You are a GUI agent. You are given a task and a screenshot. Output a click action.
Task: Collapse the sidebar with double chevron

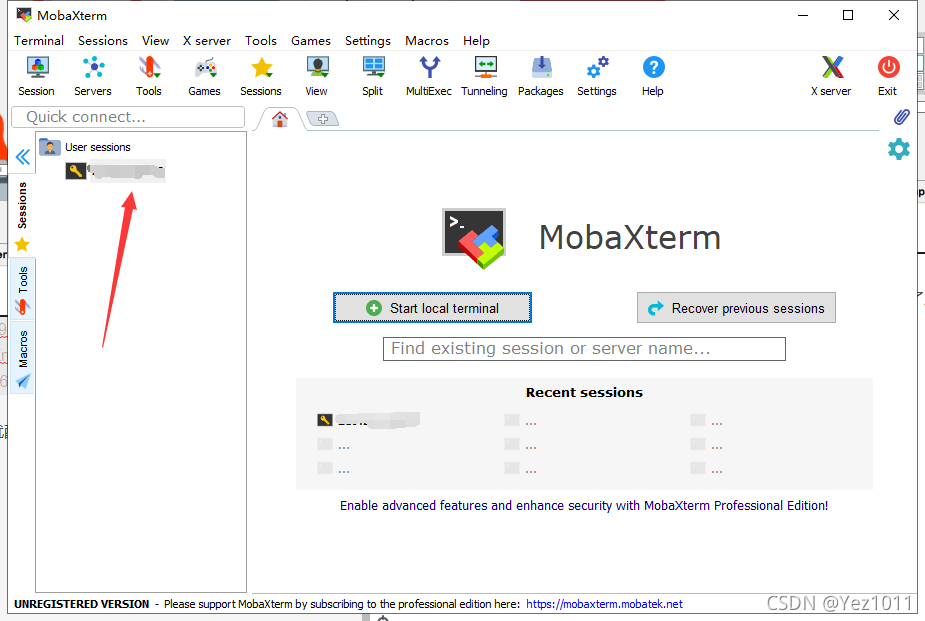[22, 157]
